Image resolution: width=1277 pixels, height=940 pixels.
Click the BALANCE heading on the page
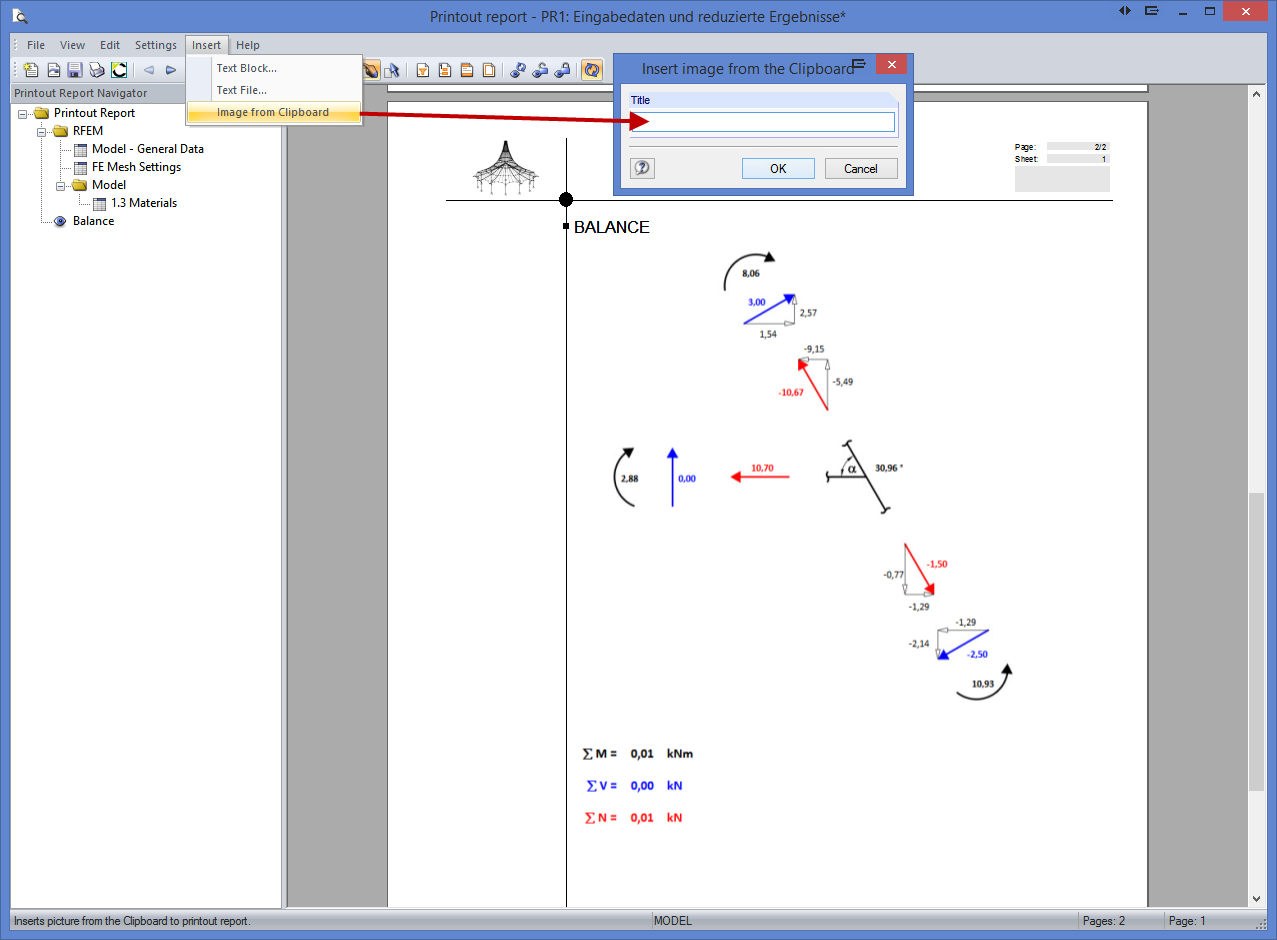pos(612,227)
